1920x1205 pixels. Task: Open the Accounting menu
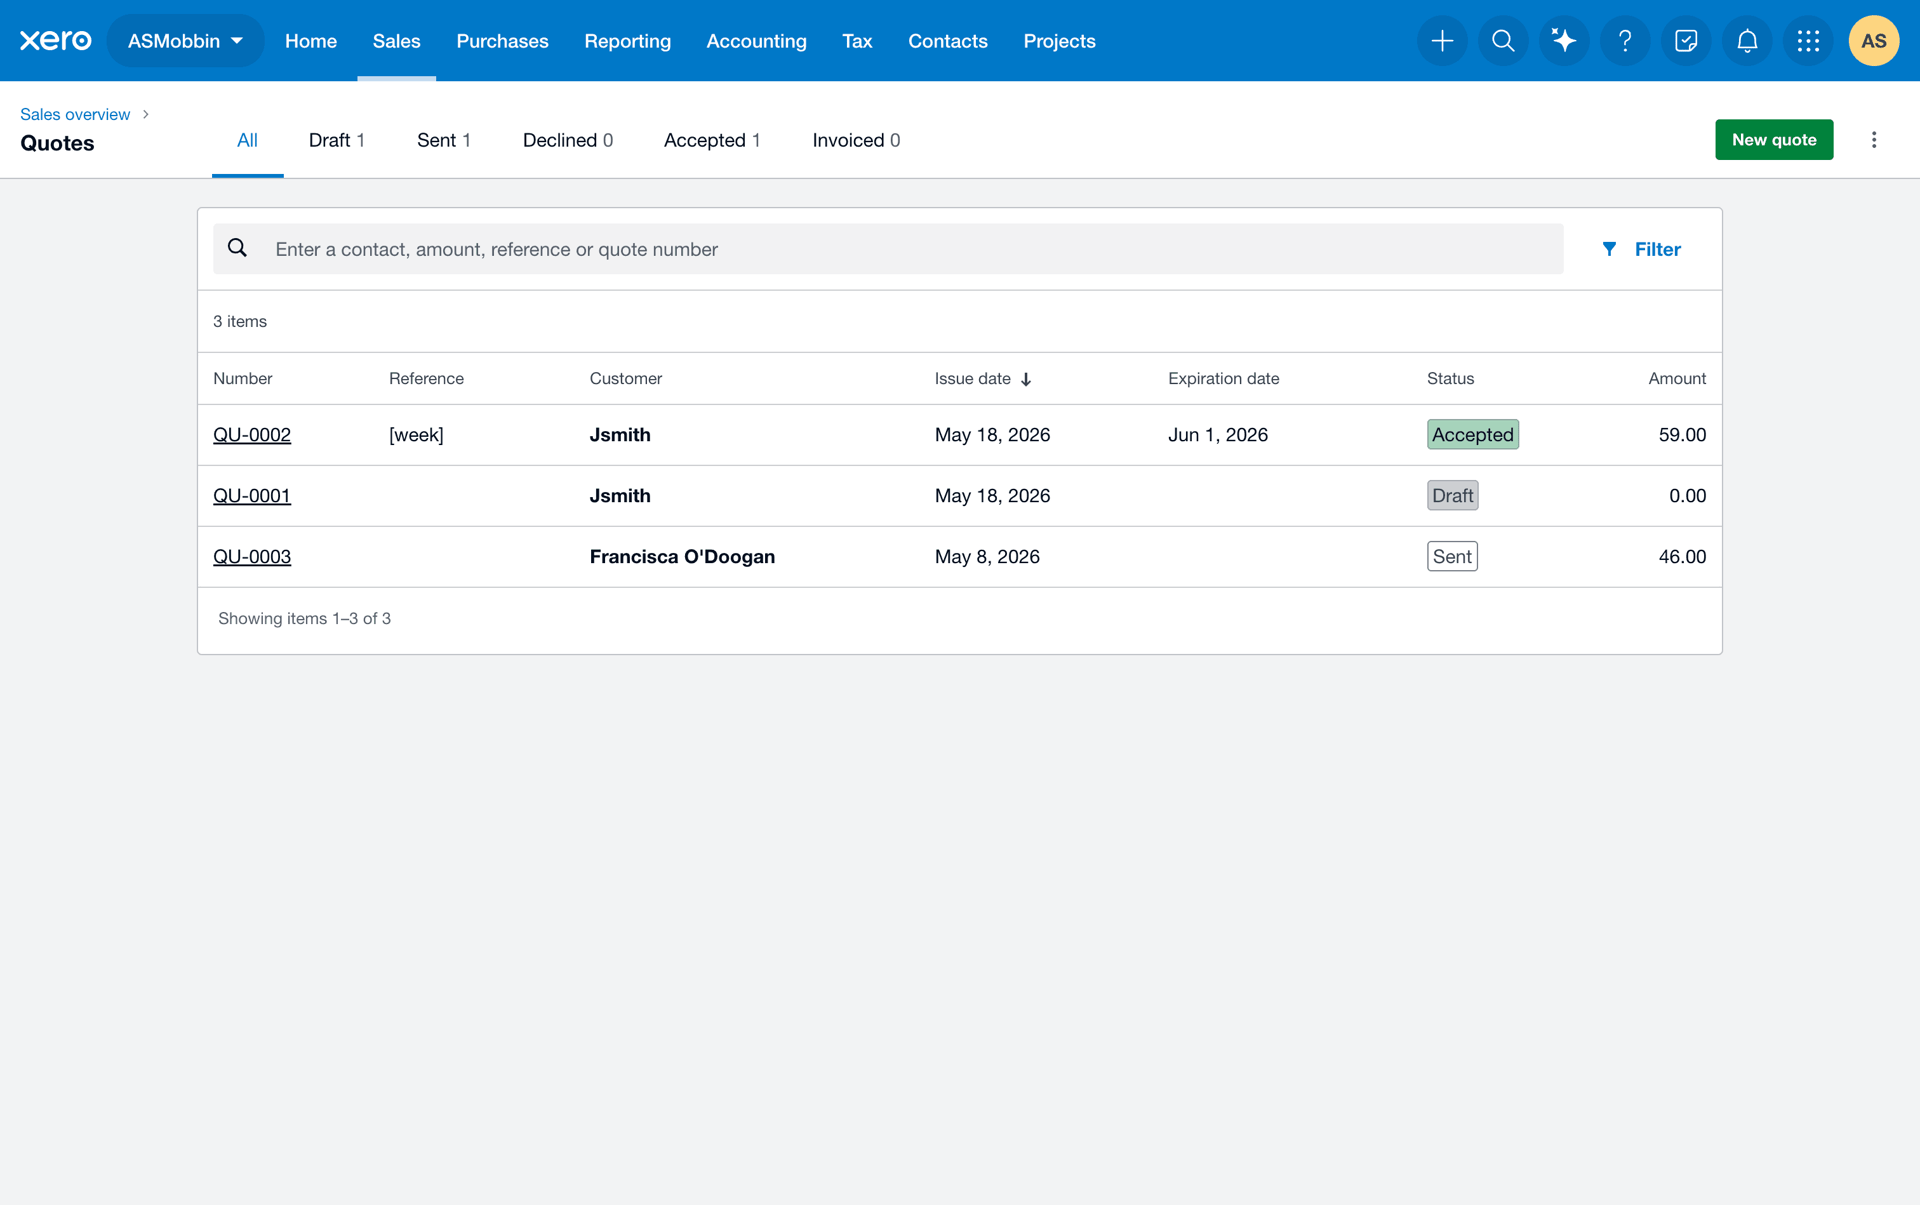(x=756, y=41)
